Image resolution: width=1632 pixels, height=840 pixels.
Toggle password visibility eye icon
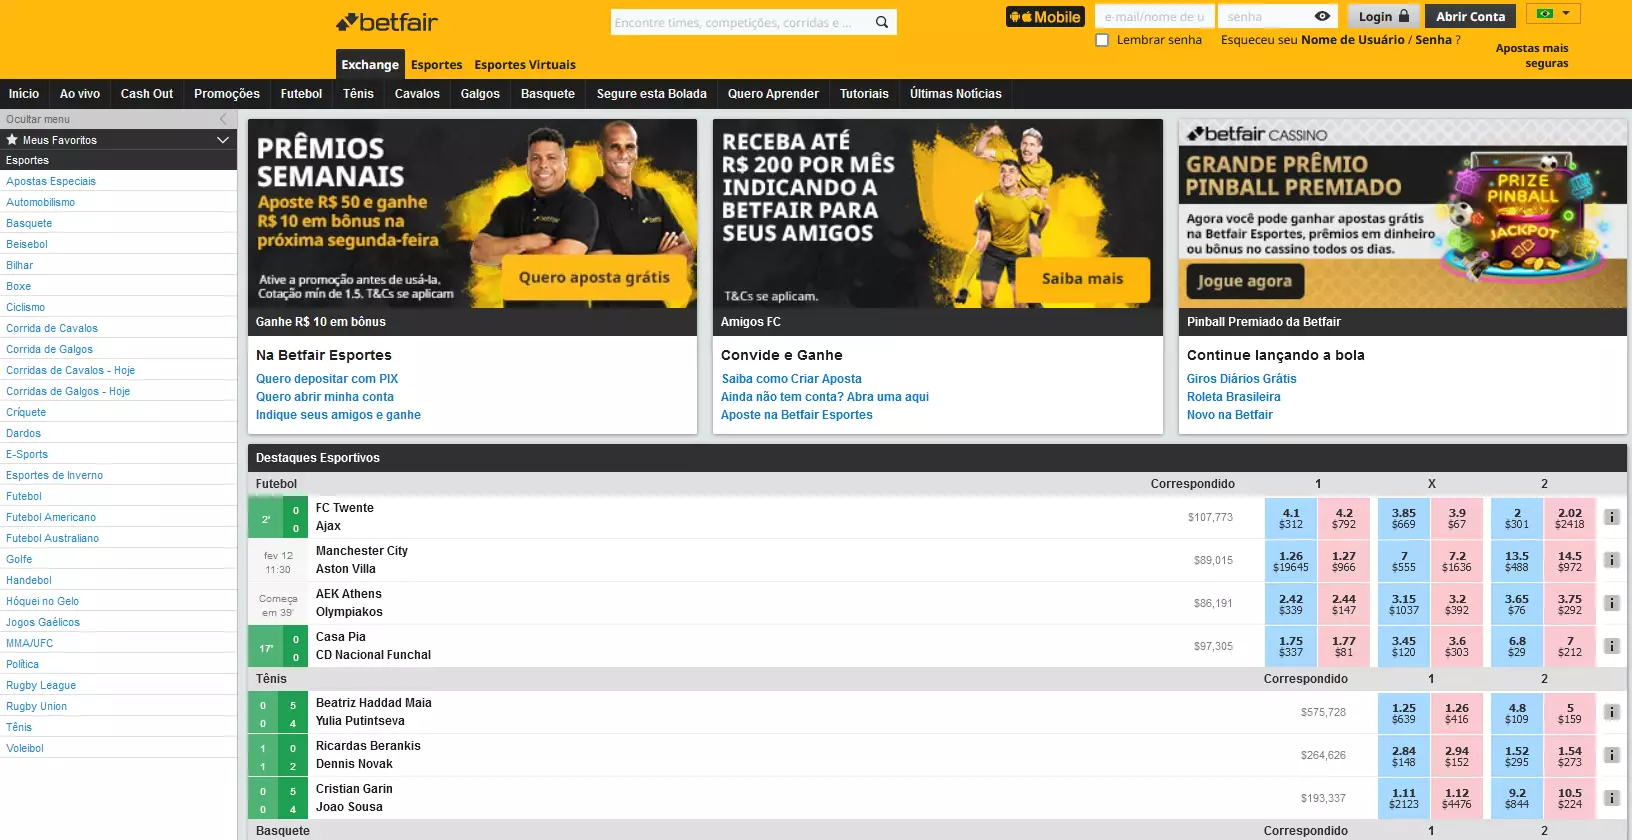pos(1322,17)
